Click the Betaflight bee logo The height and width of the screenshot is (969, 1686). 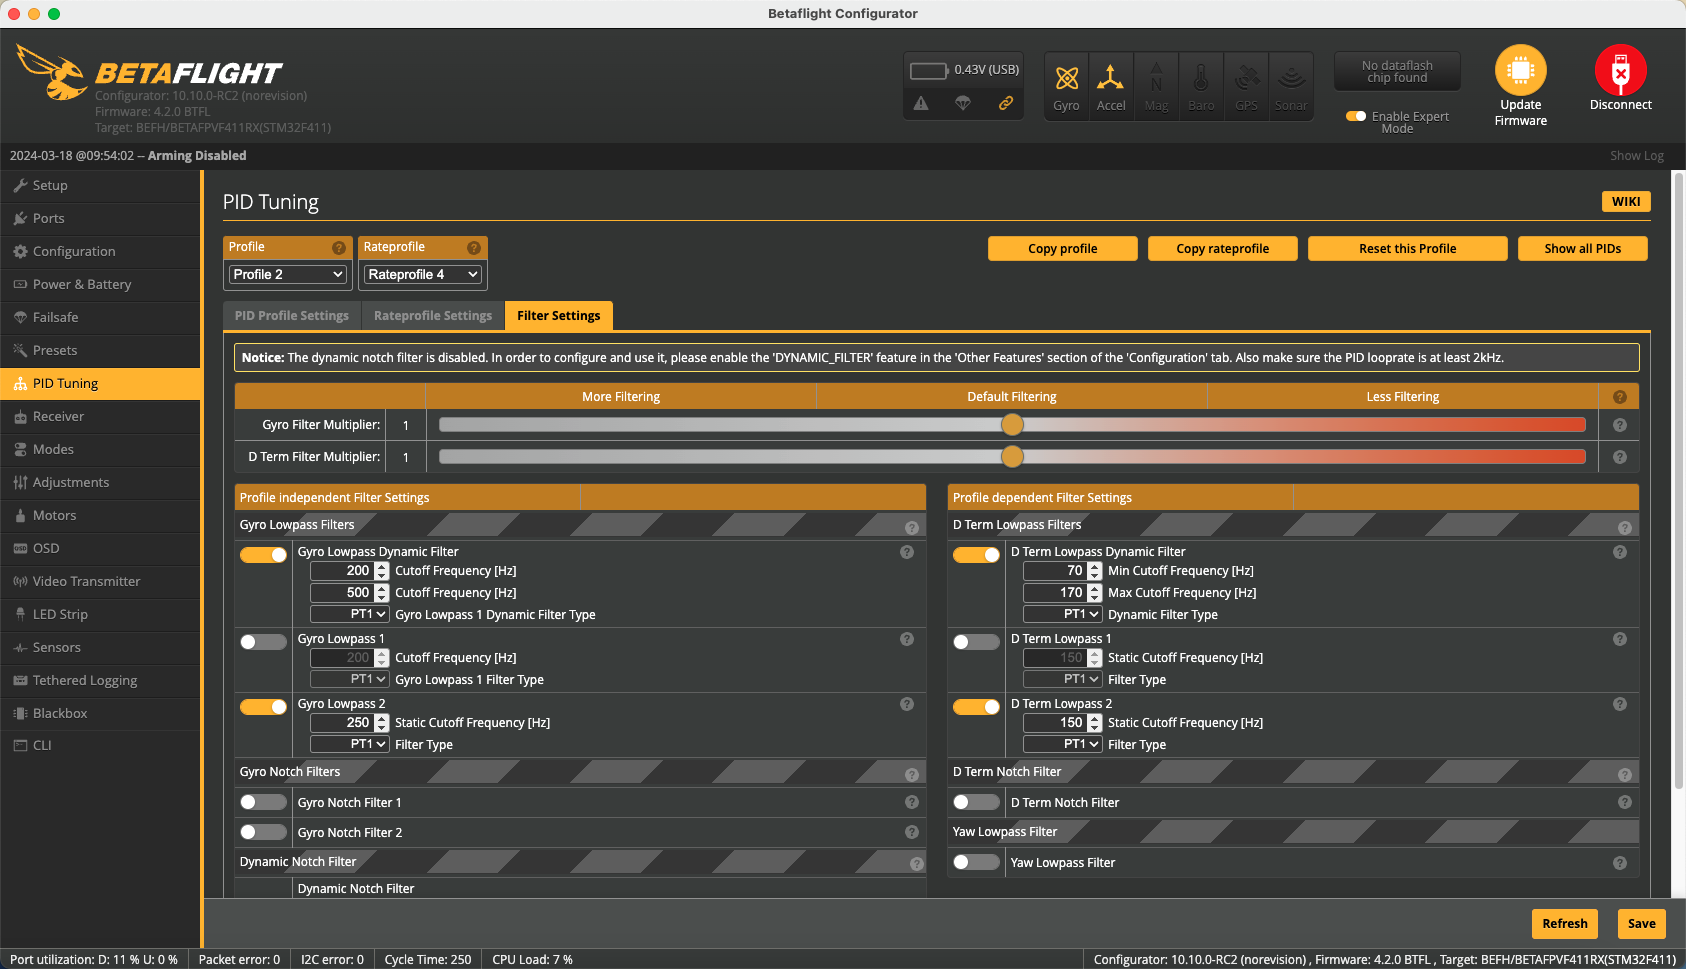(52, 73)
